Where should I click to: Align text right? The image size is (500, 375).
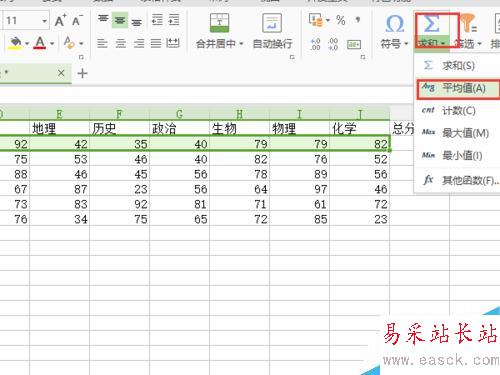139,43
